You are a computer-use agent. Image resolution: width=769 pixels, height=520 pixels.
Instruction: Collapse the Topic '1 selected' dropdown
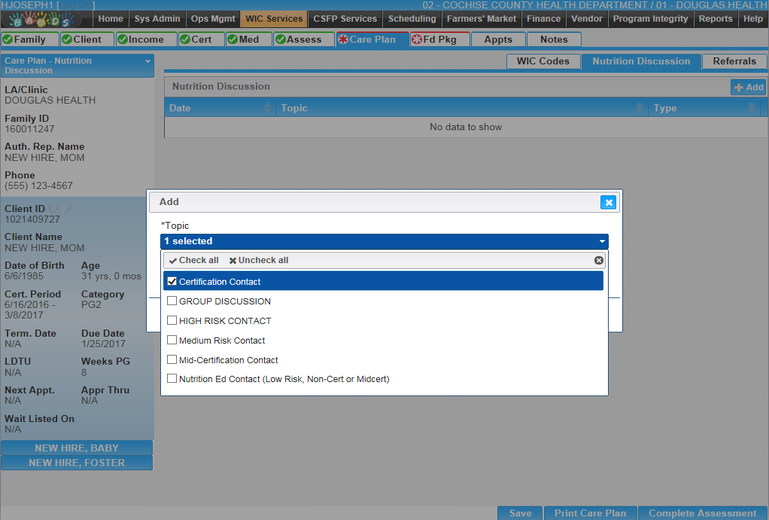602,241
